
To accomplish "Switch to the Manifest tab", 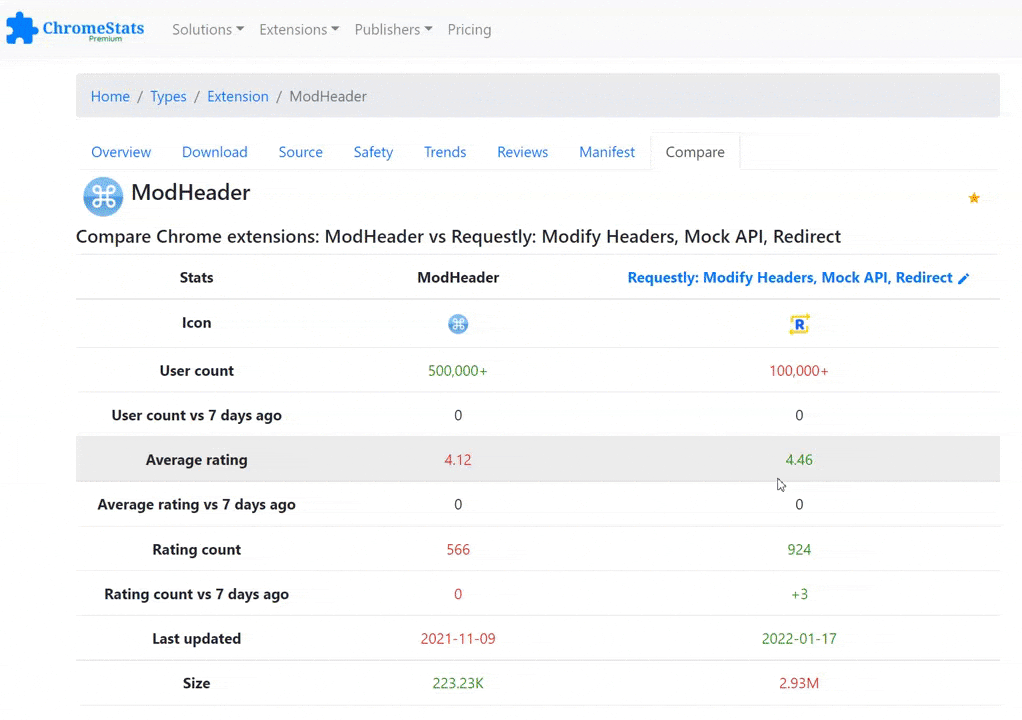I will (607, 152).
